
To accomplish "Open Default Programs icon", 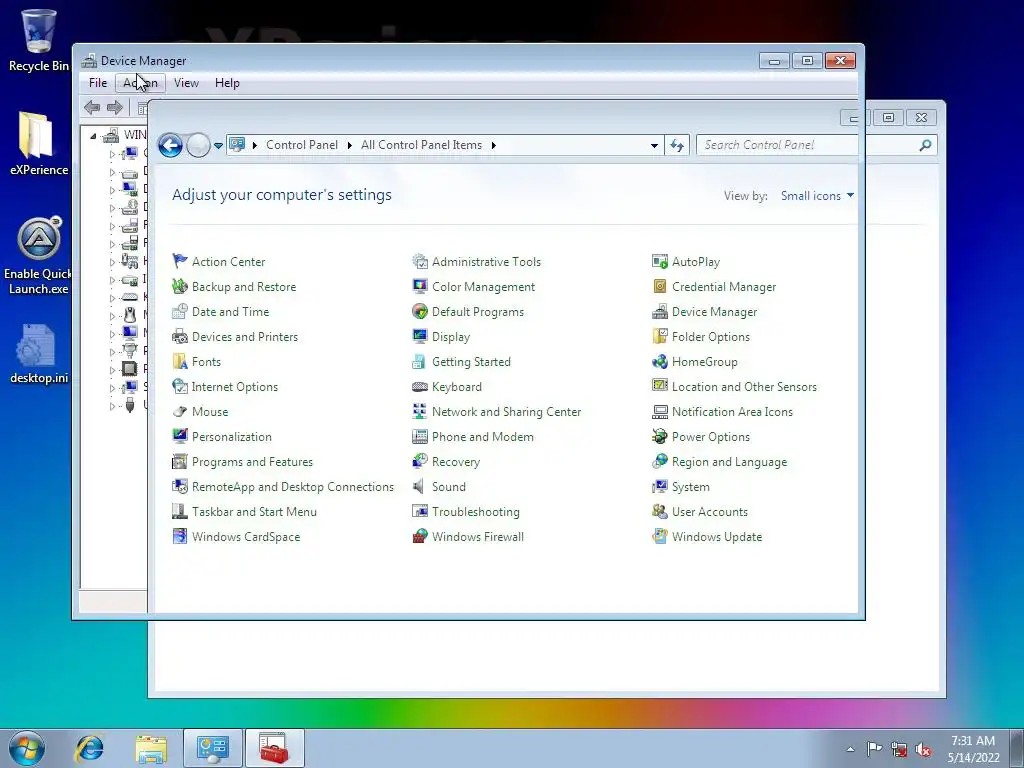I will coord(420,312).
